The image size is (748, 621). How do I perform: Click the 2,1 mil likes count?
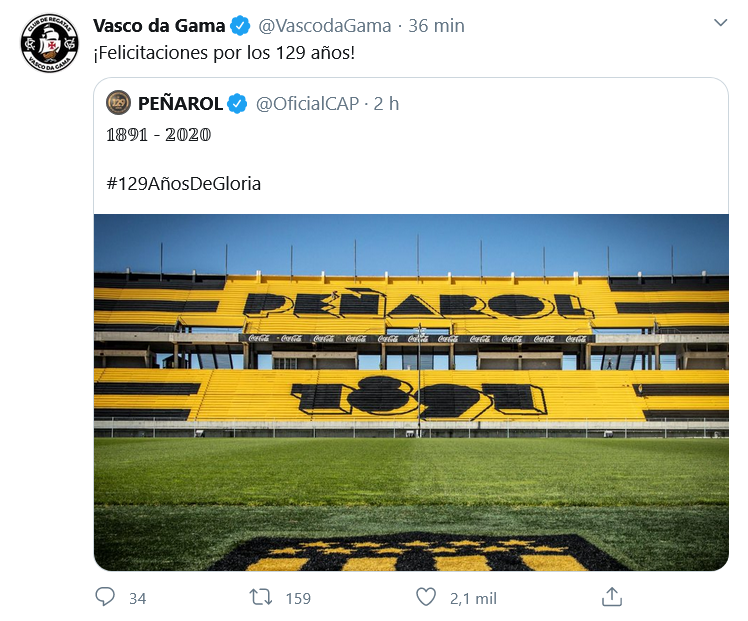click(473, 598)
